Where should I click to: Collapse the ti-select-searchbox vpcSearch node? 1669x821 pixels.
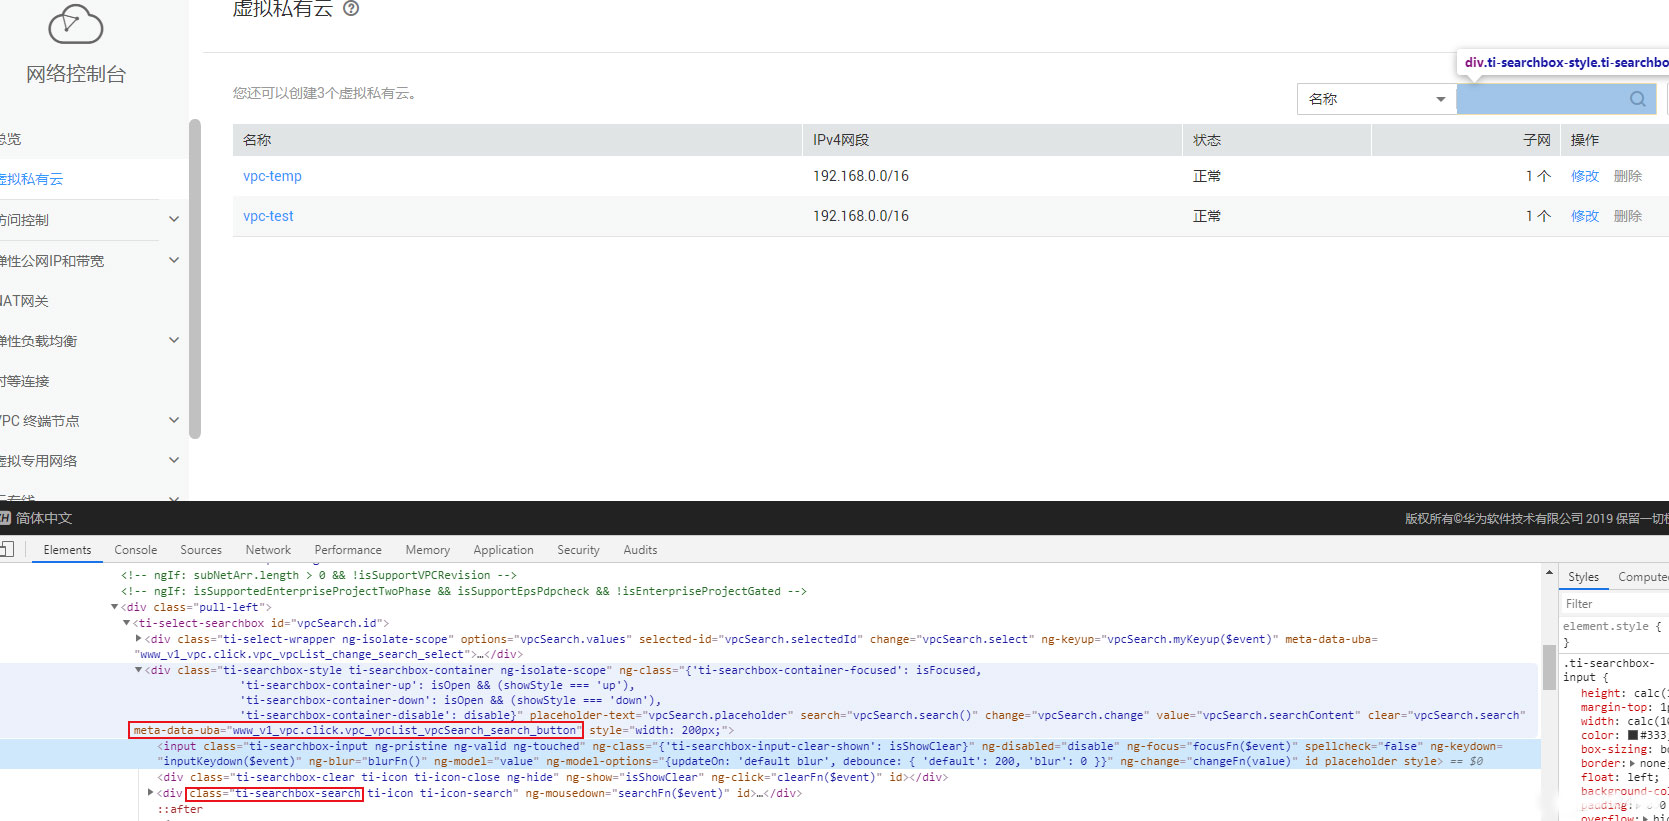(x=126, y=623)
